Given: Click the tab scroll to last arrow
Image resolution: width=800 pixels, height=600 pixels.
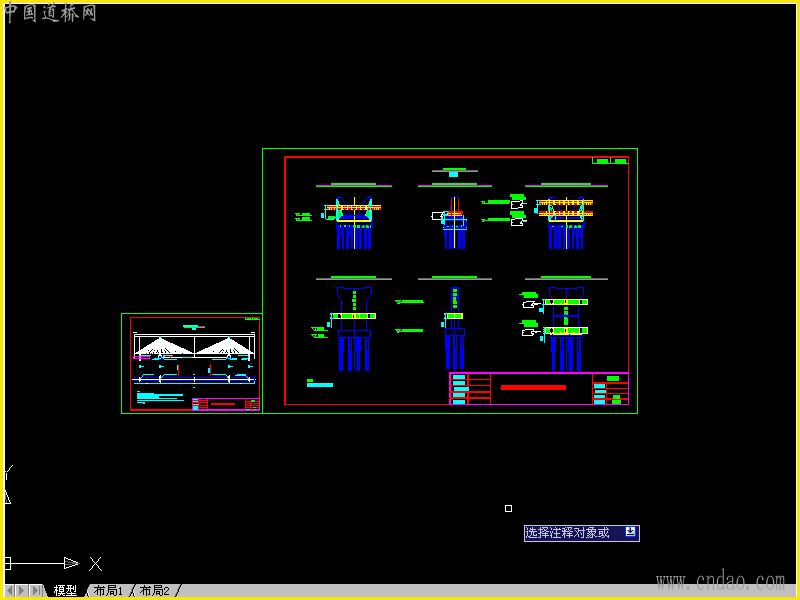Looking at the screenshot, I should point(36,591).
